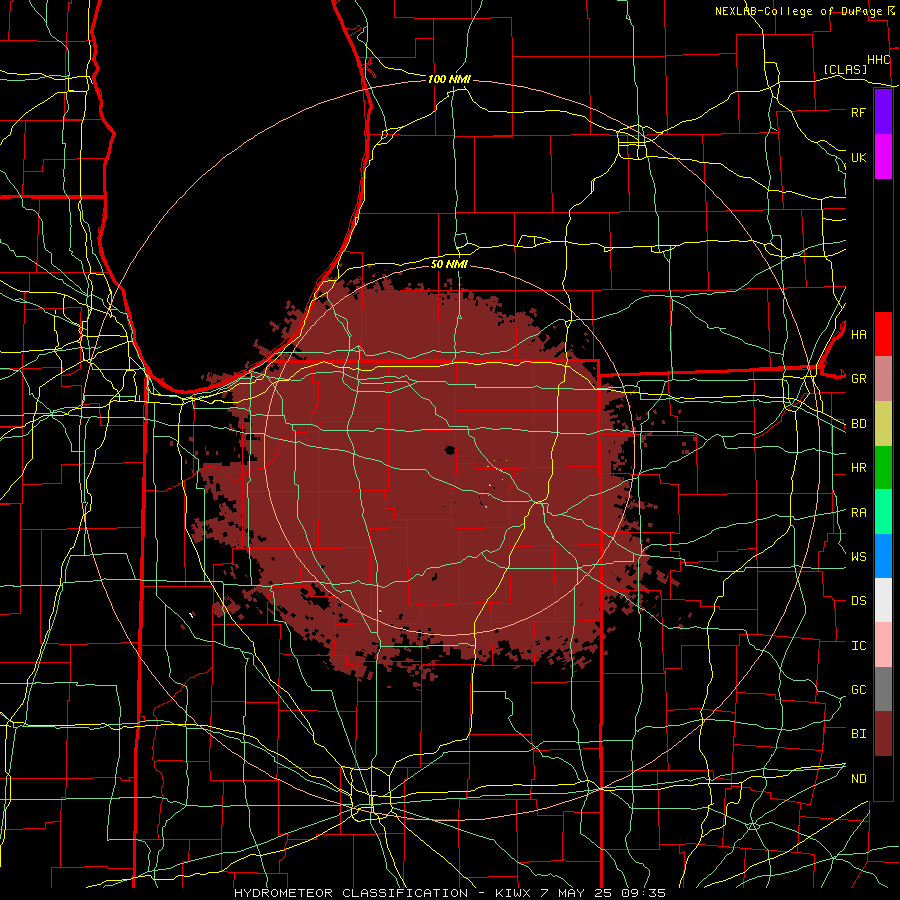Screen dimensions: 900x900
Task: Click the HR legend label
Action: [858, 468]
